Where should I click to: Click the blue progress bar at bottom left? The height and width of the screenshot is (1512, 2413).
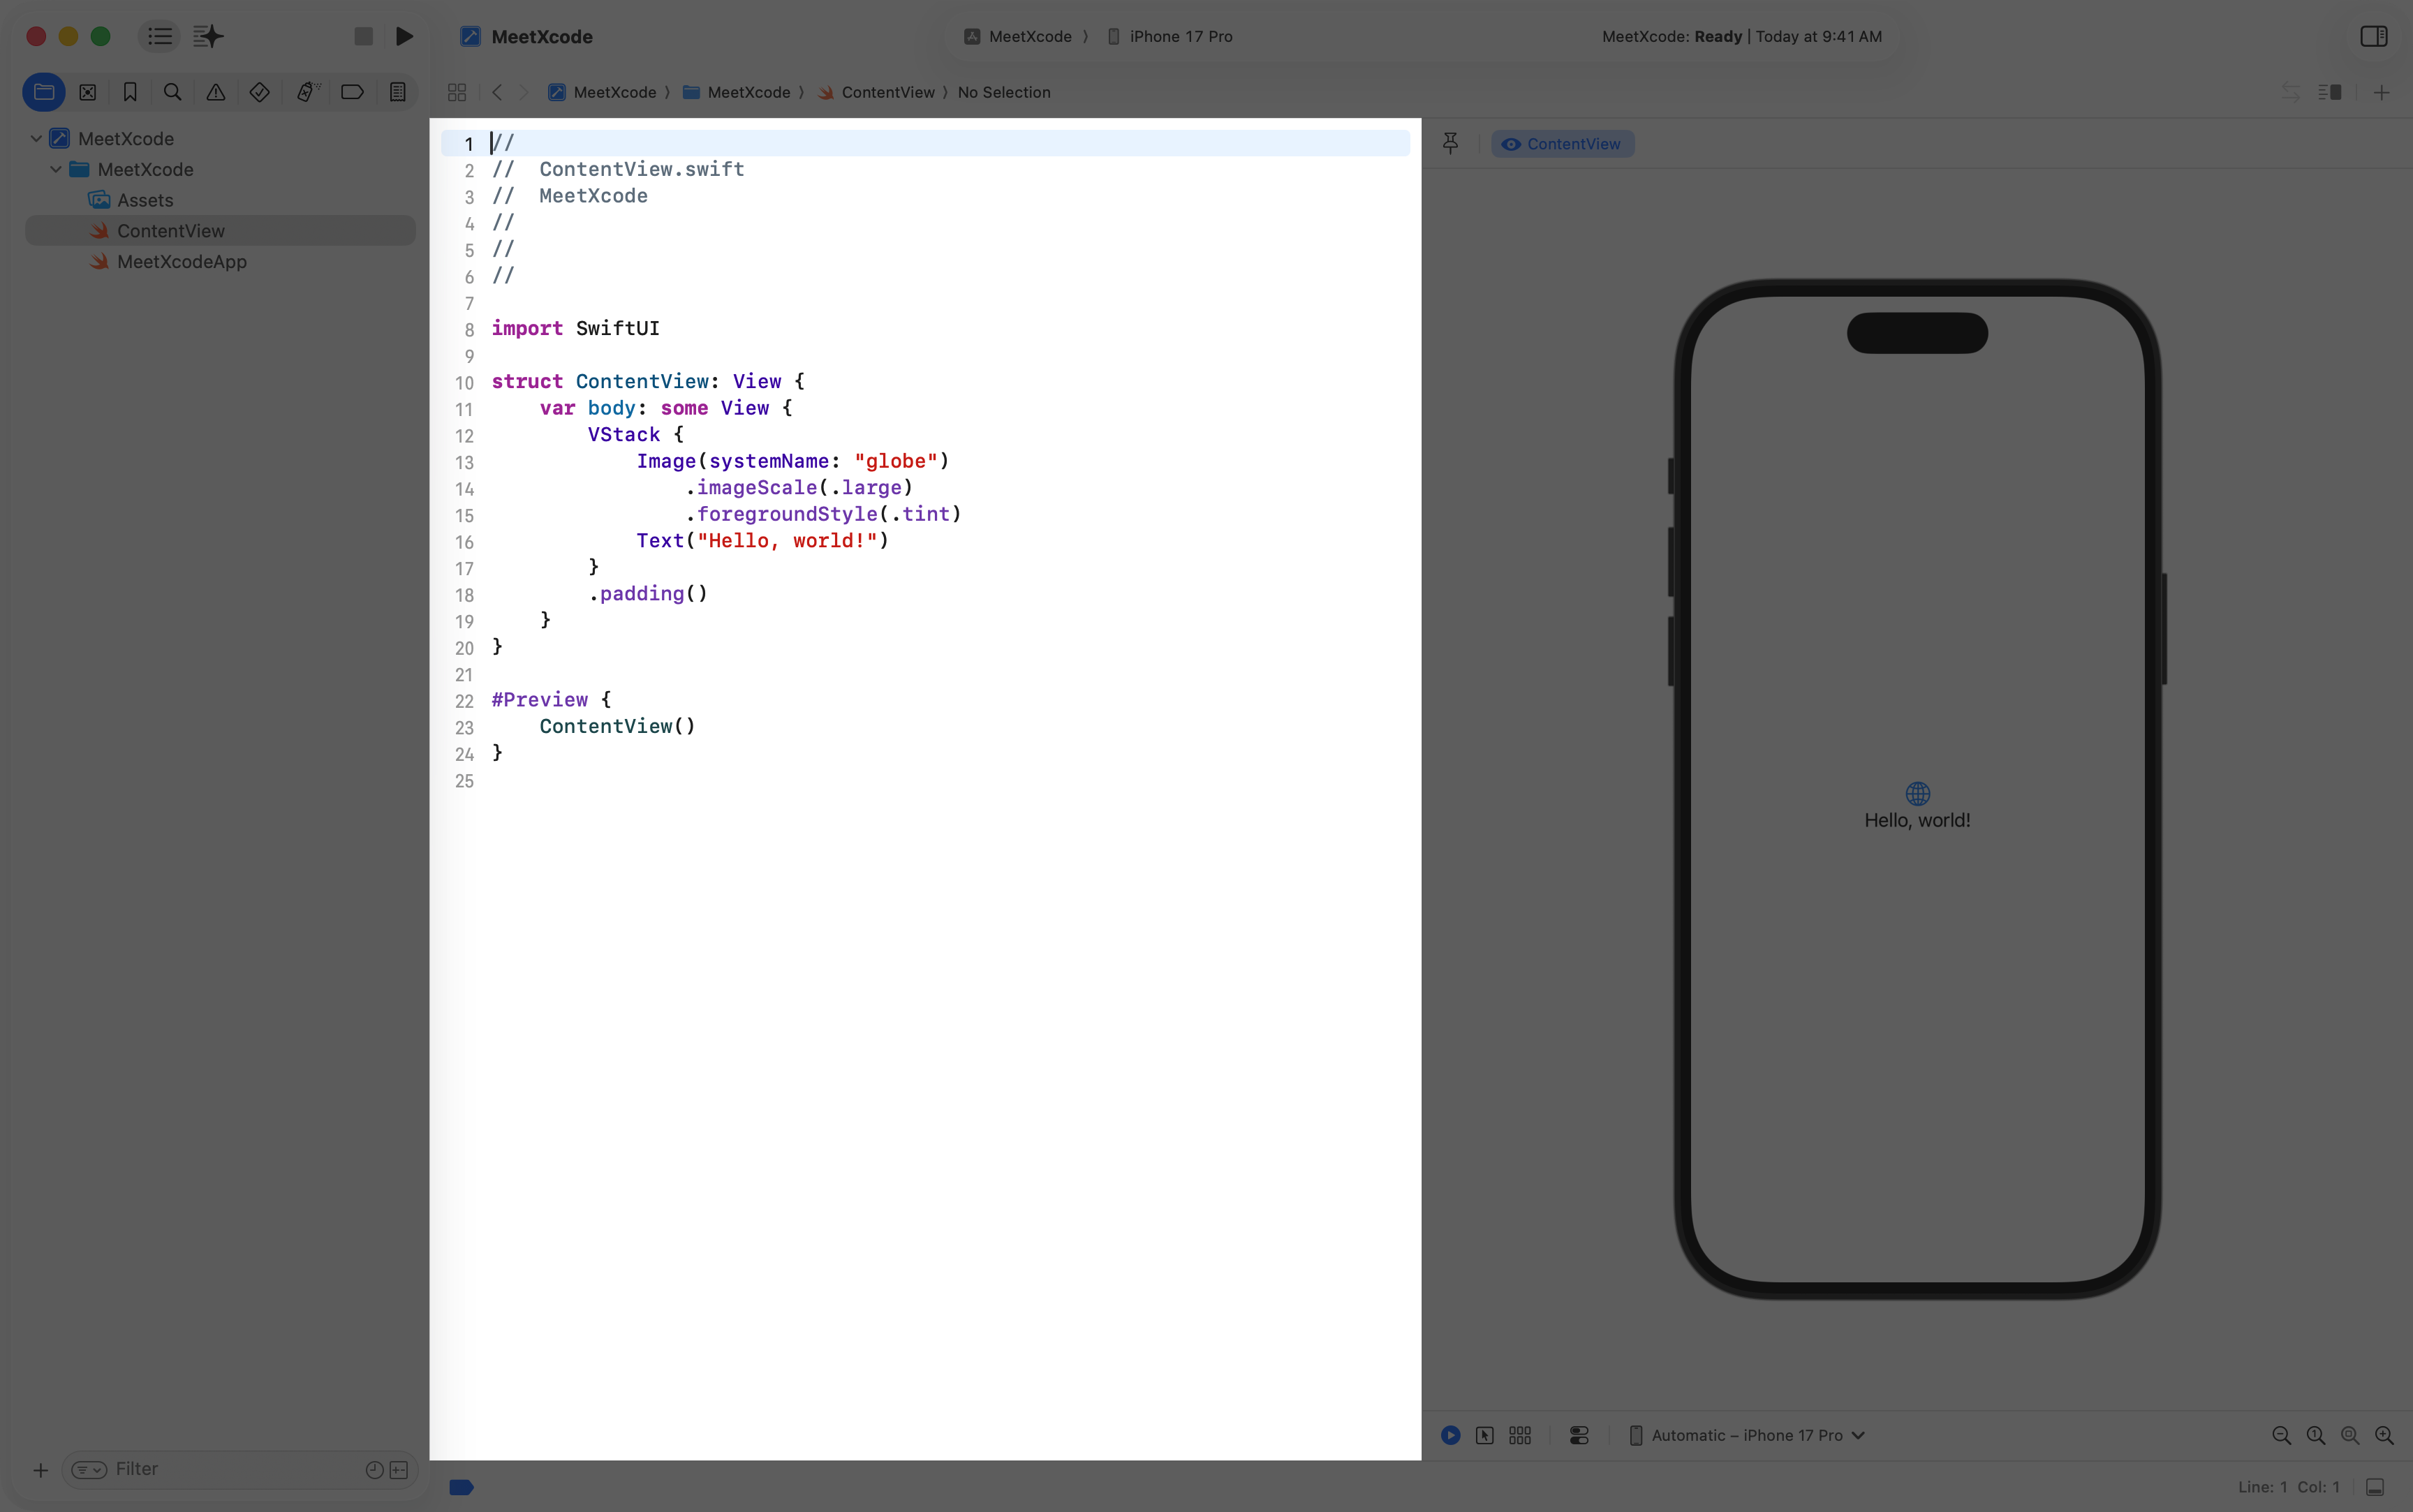(461, 1487)
